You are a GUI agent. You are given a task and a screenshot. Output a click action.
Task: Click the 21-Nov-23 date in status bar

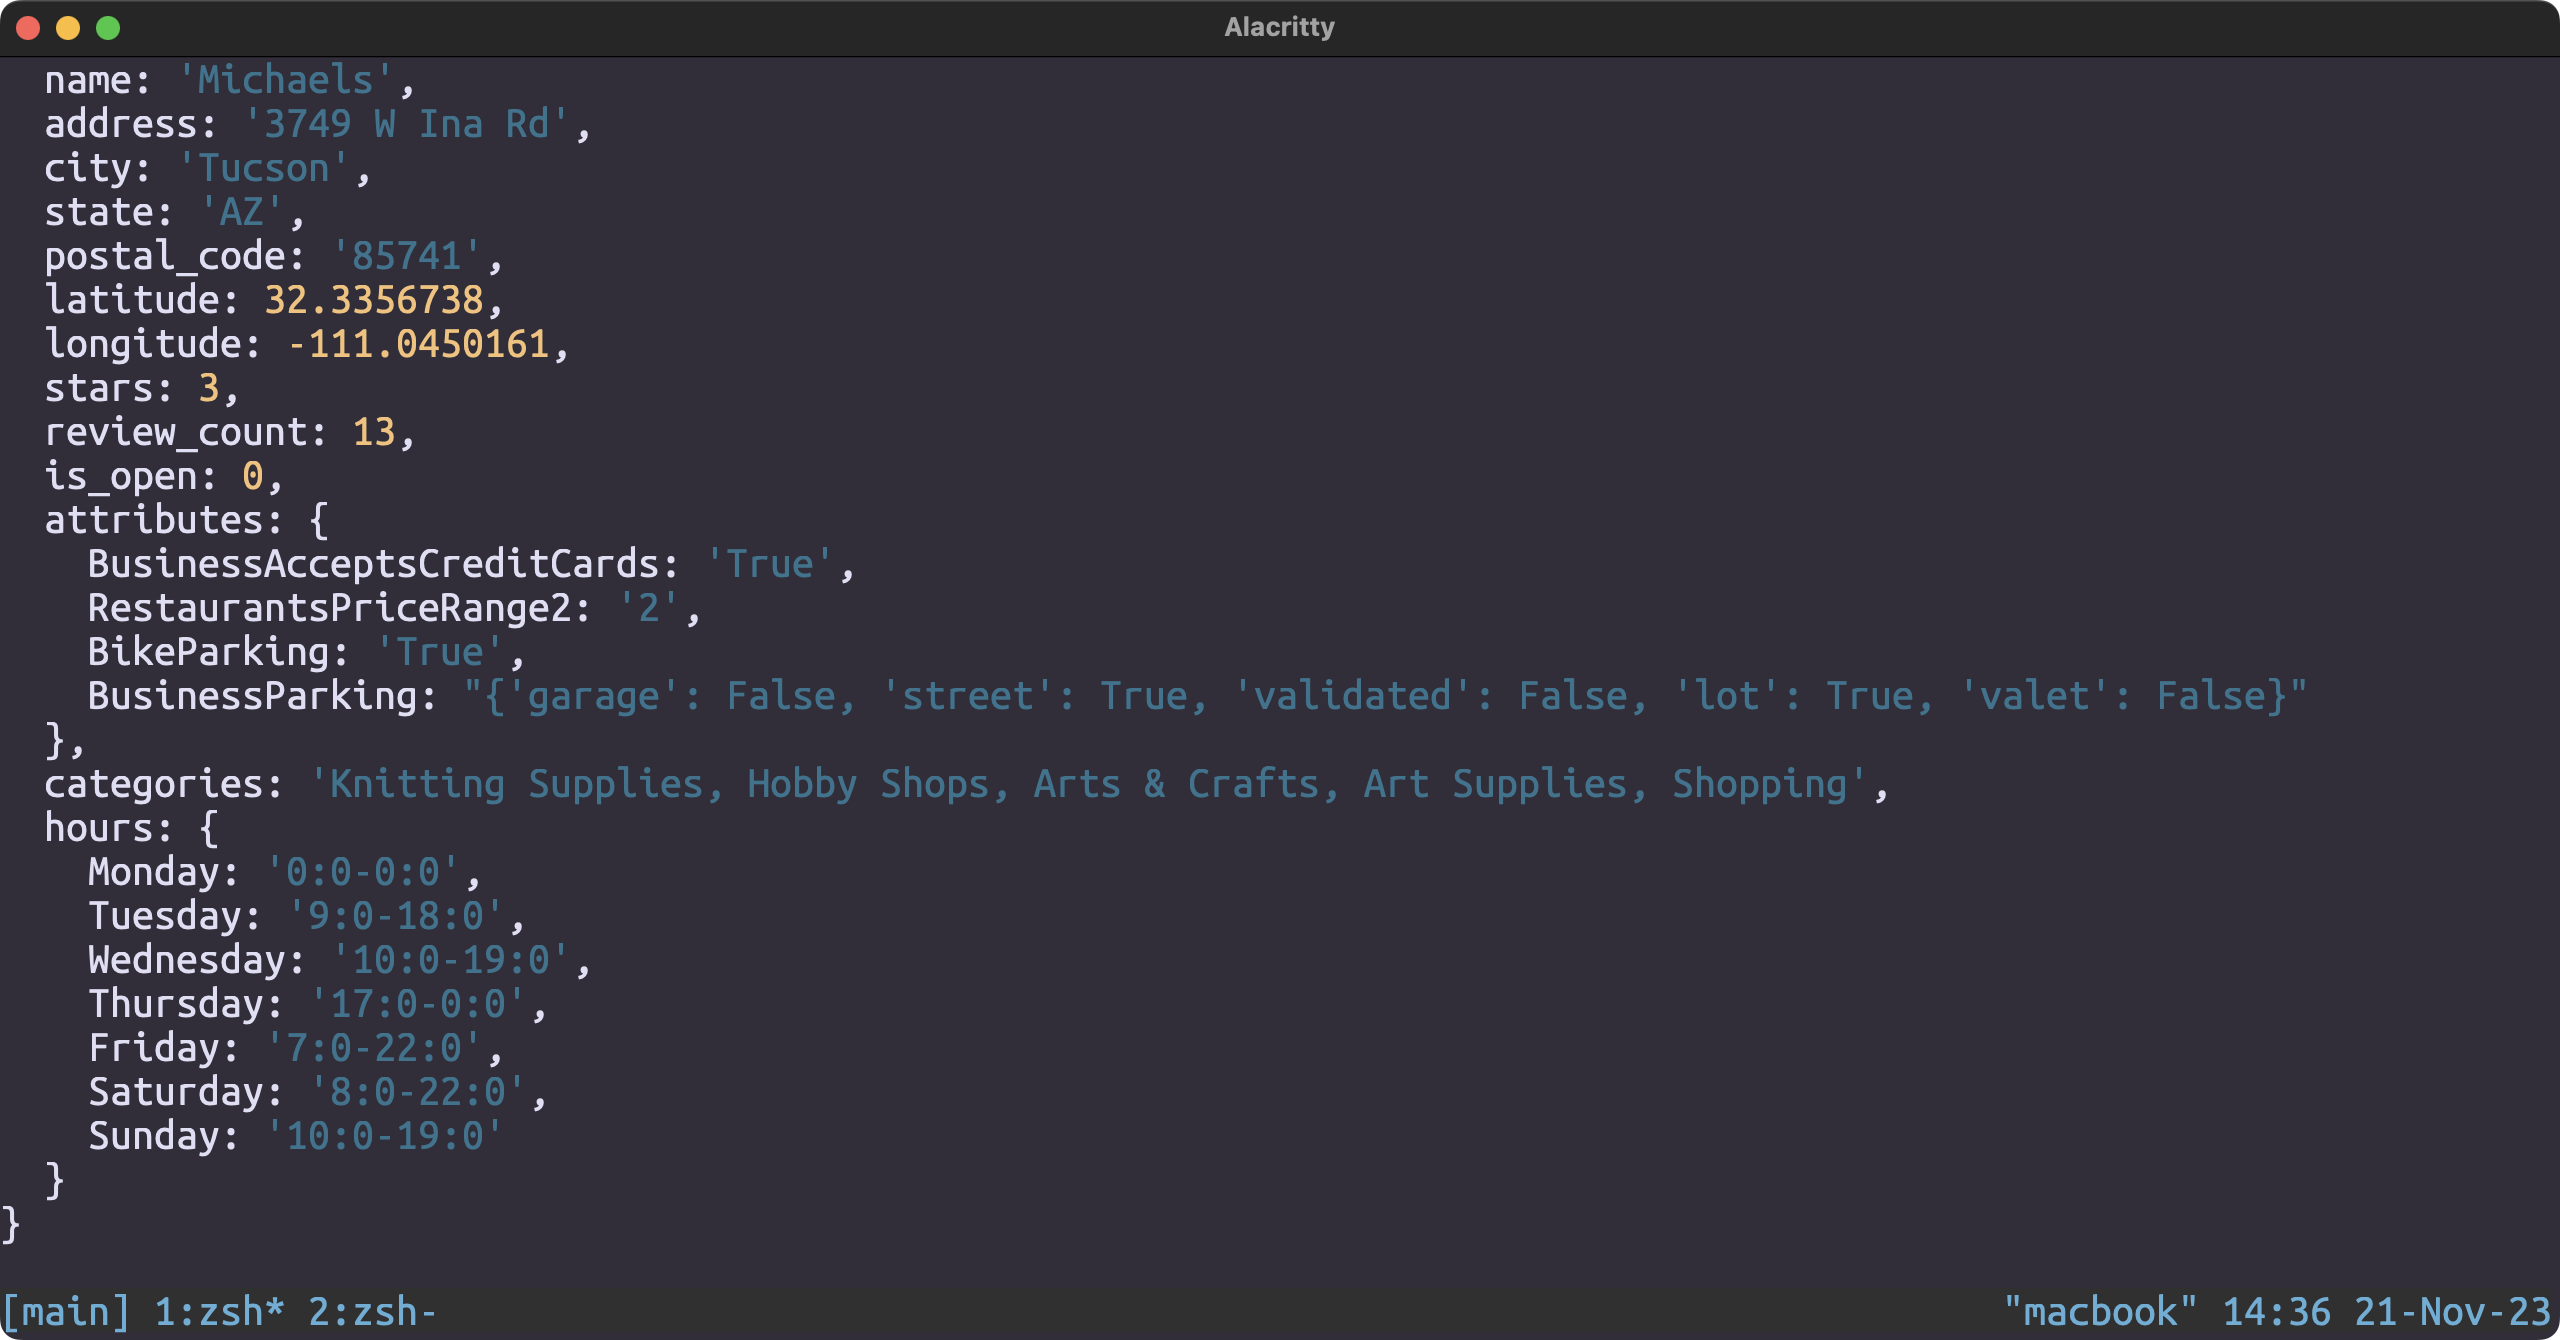coord(2452,1312)
